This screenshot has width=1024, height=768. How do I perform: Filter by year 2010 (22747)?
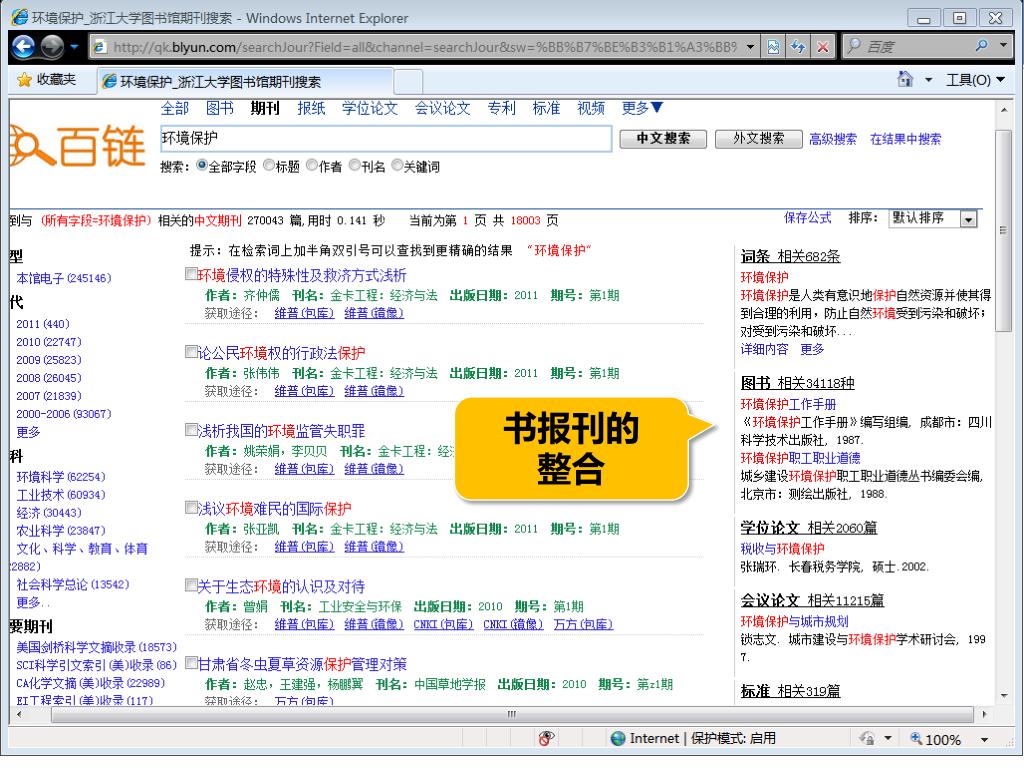point(49,342)
